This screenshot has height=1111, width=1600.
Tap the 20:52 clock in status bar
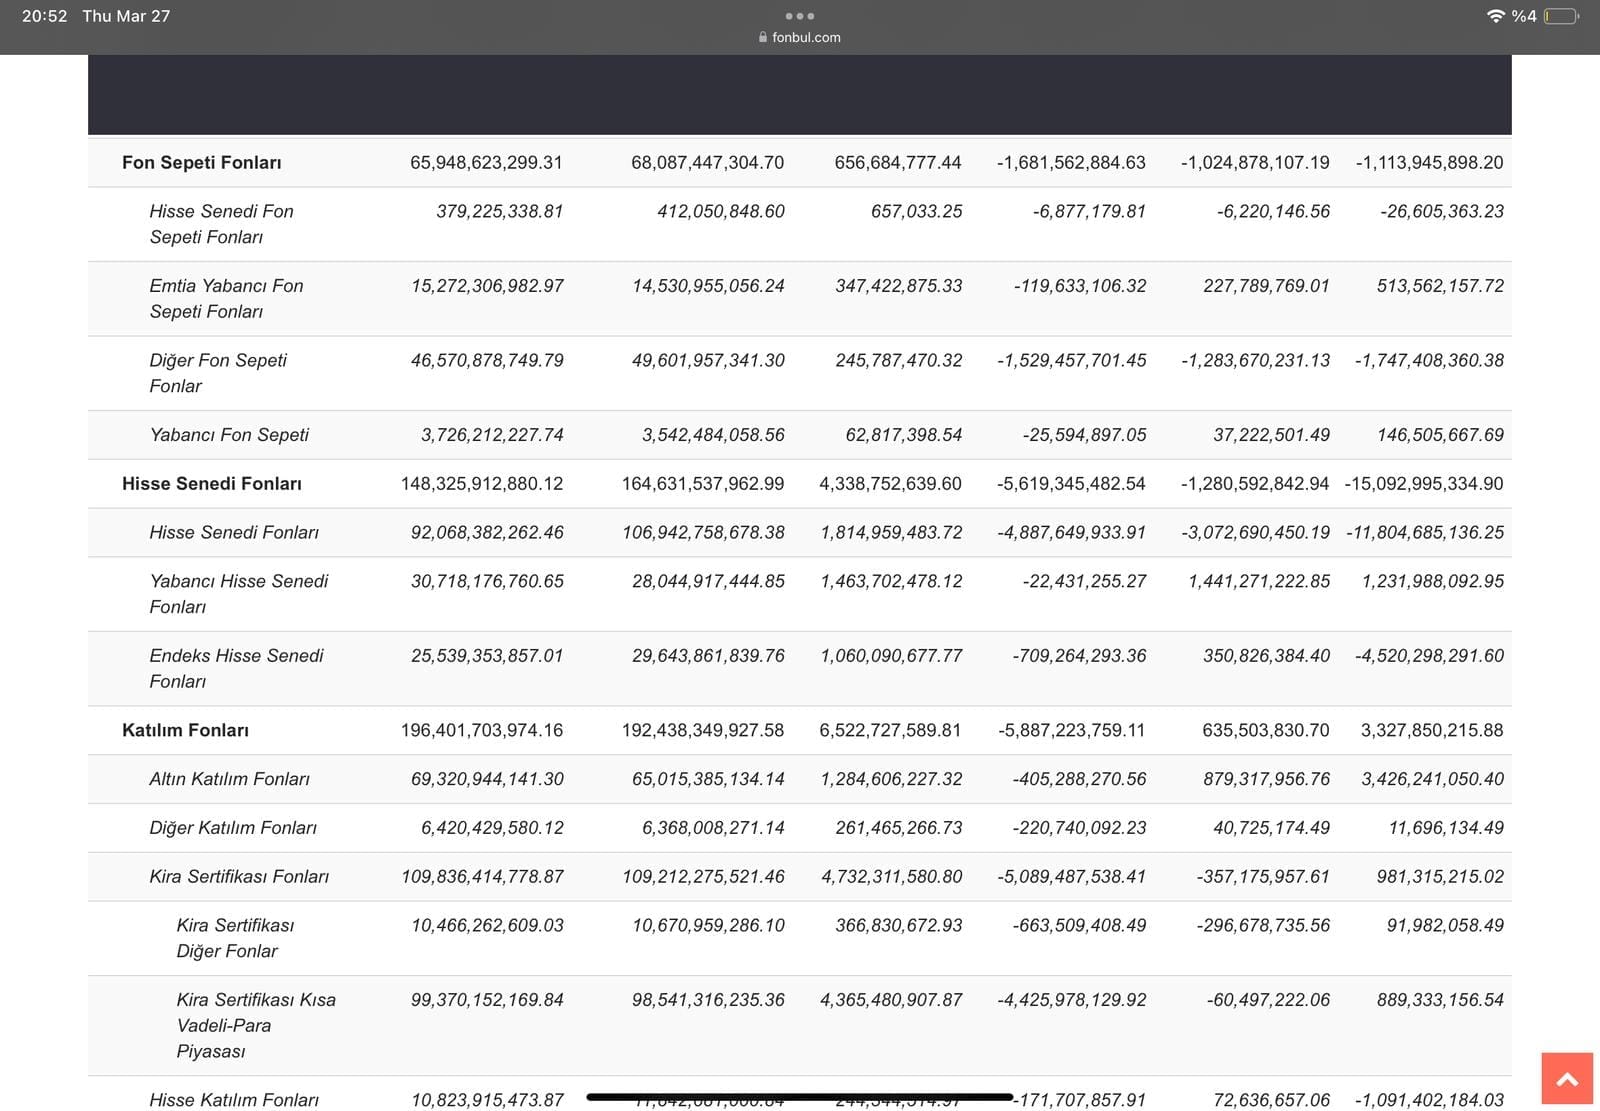pos(44,16)
